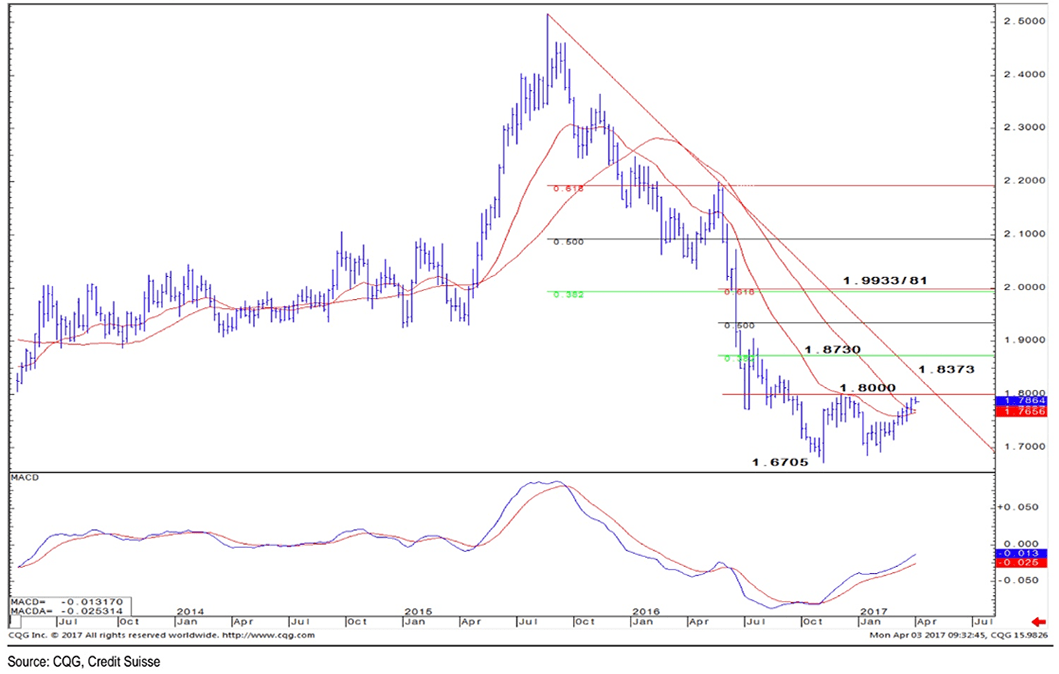The height and width of the screenshot is (674, 1059).
Task: Select the 1.9933/81 resistance label
Action: click(886, 280)
